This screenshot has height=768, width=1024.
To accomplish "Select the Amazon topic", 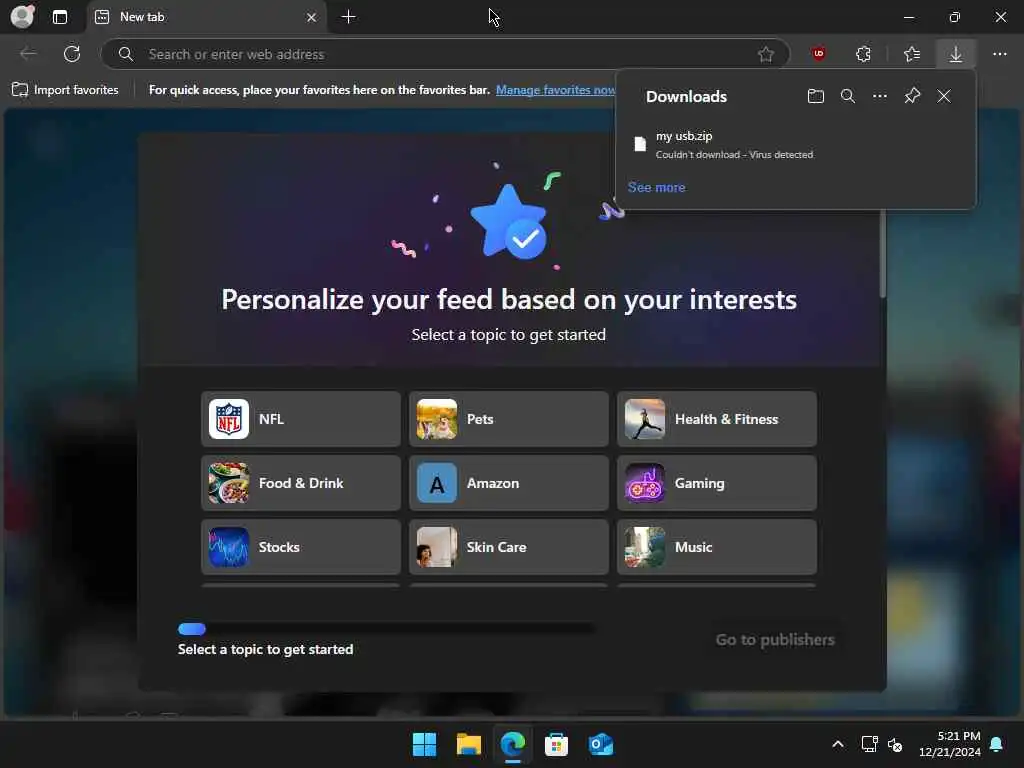I will [509, 483].
